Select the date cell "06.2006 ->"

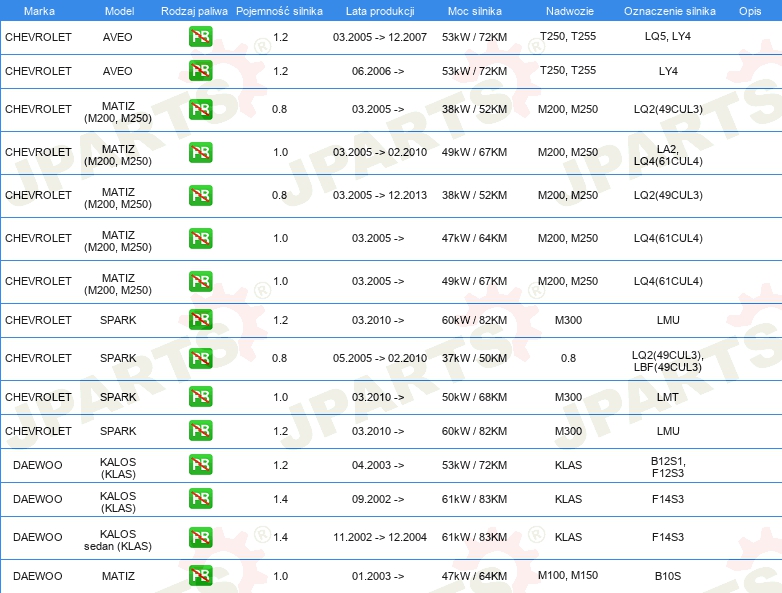point(378,71)
